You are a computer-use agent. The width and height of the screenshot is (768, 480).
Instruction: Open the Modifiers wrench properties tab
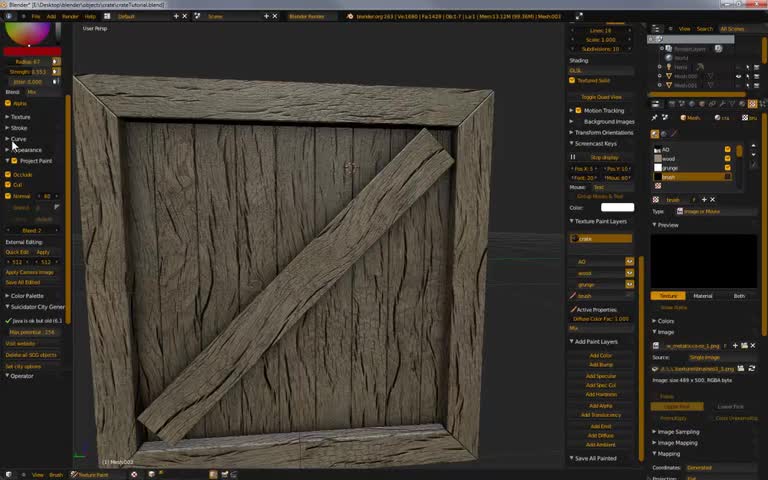pos(722,104)
